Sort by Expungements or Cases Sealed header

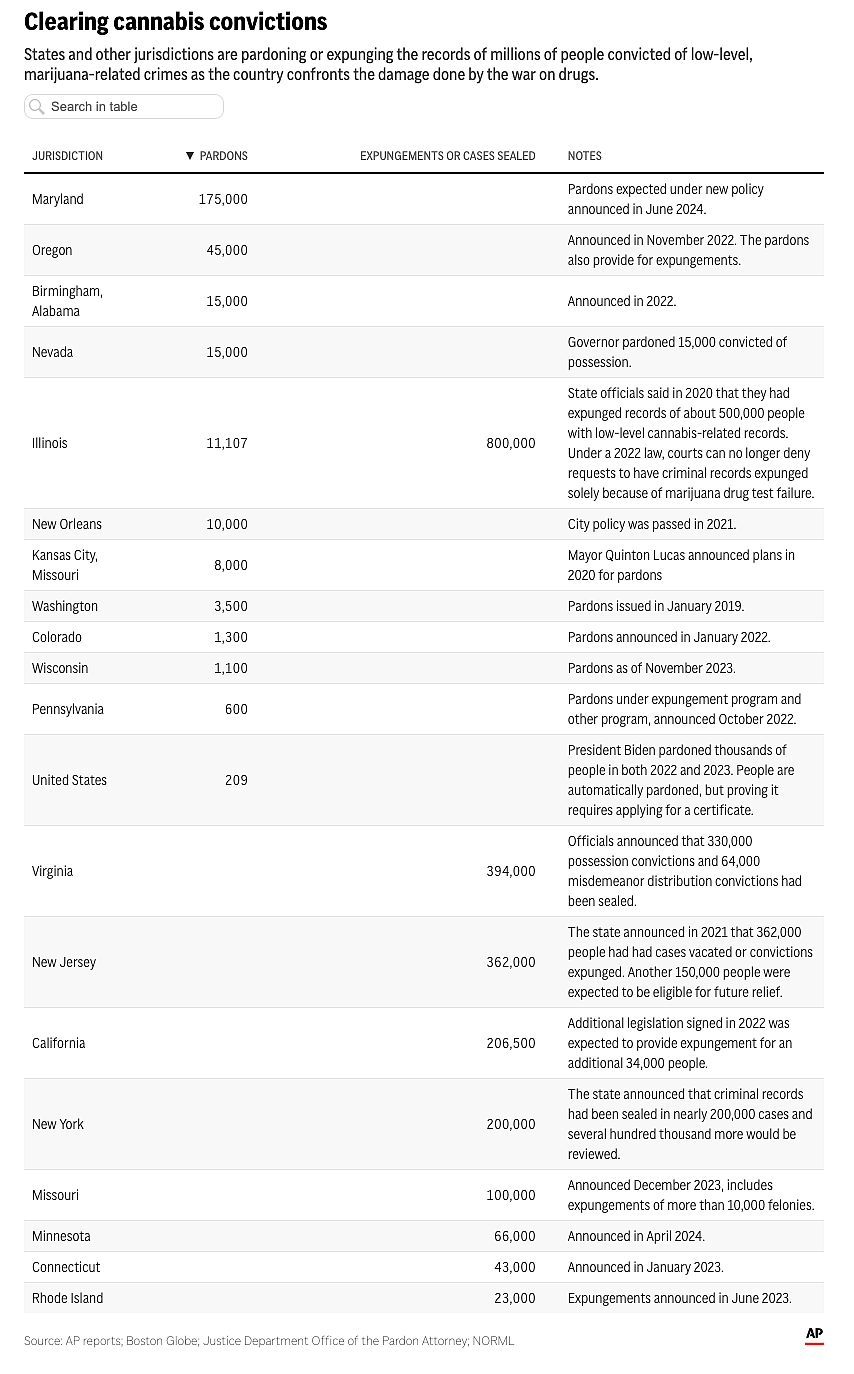[447, 156]
